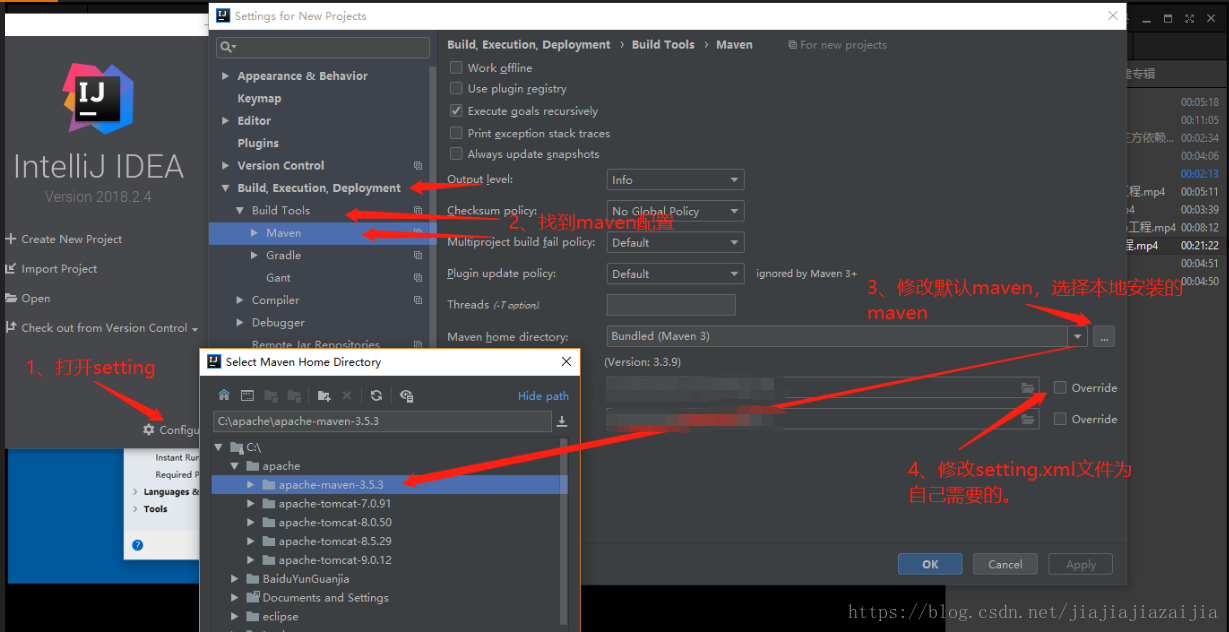Jump to desktop directory icon in file chooser
Screen dimensions: 1229x632
tap(247, 395)
